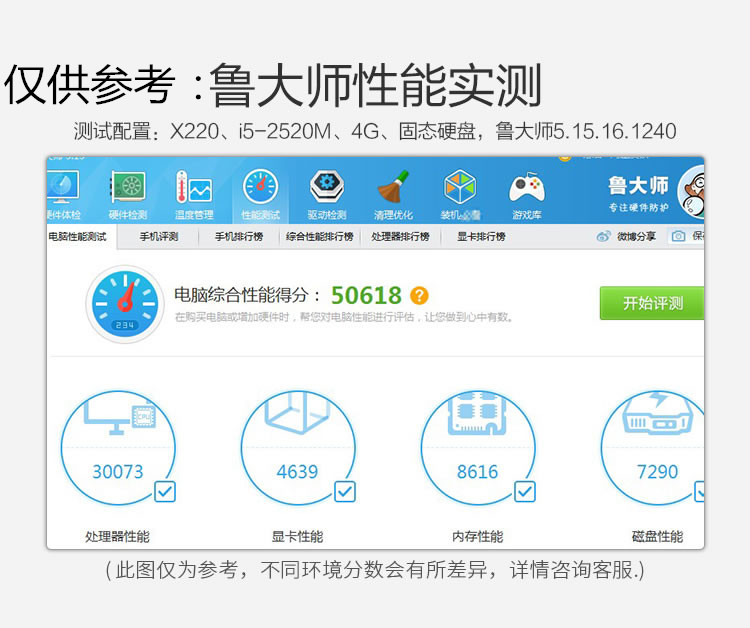The height and width of the screenshot is (628, 750).
Task: Open the 驱动检测 driver detection icon
Action: (x=327, y=187)
